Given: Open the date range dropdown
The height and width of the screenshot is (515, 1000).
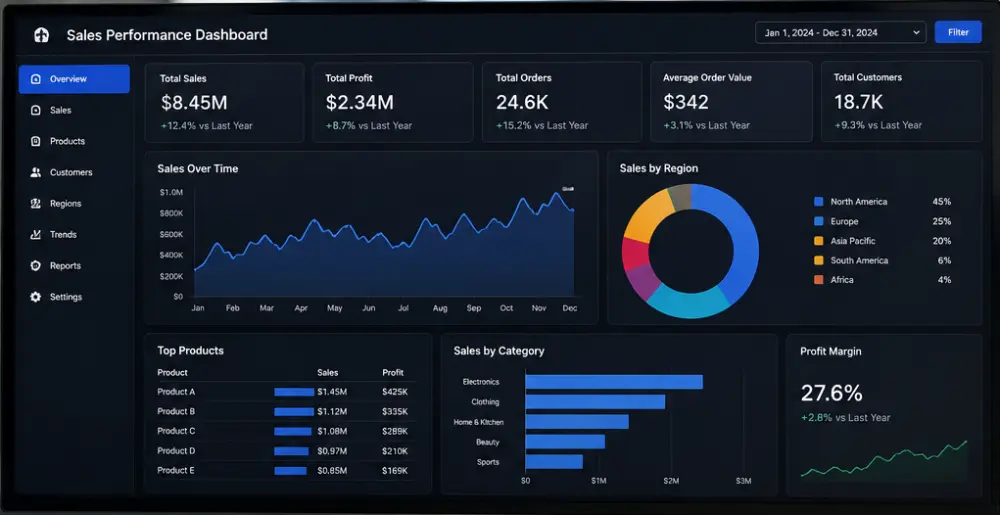Looking at the screenshot, I should 841,33.
